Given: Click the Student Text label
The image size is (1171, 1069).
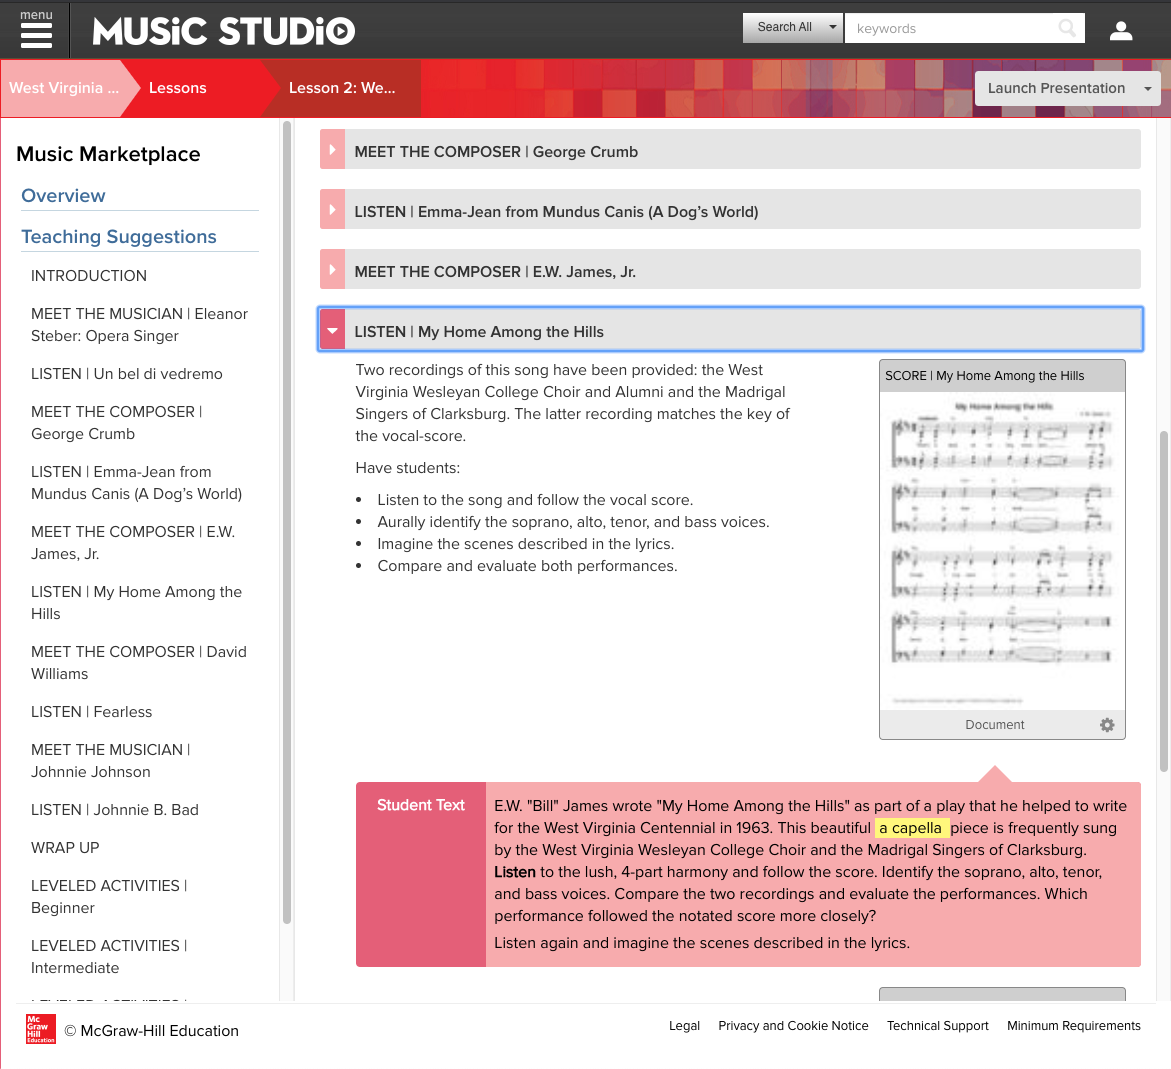Looking at the screenshot, I should click(x=420, y=805).
